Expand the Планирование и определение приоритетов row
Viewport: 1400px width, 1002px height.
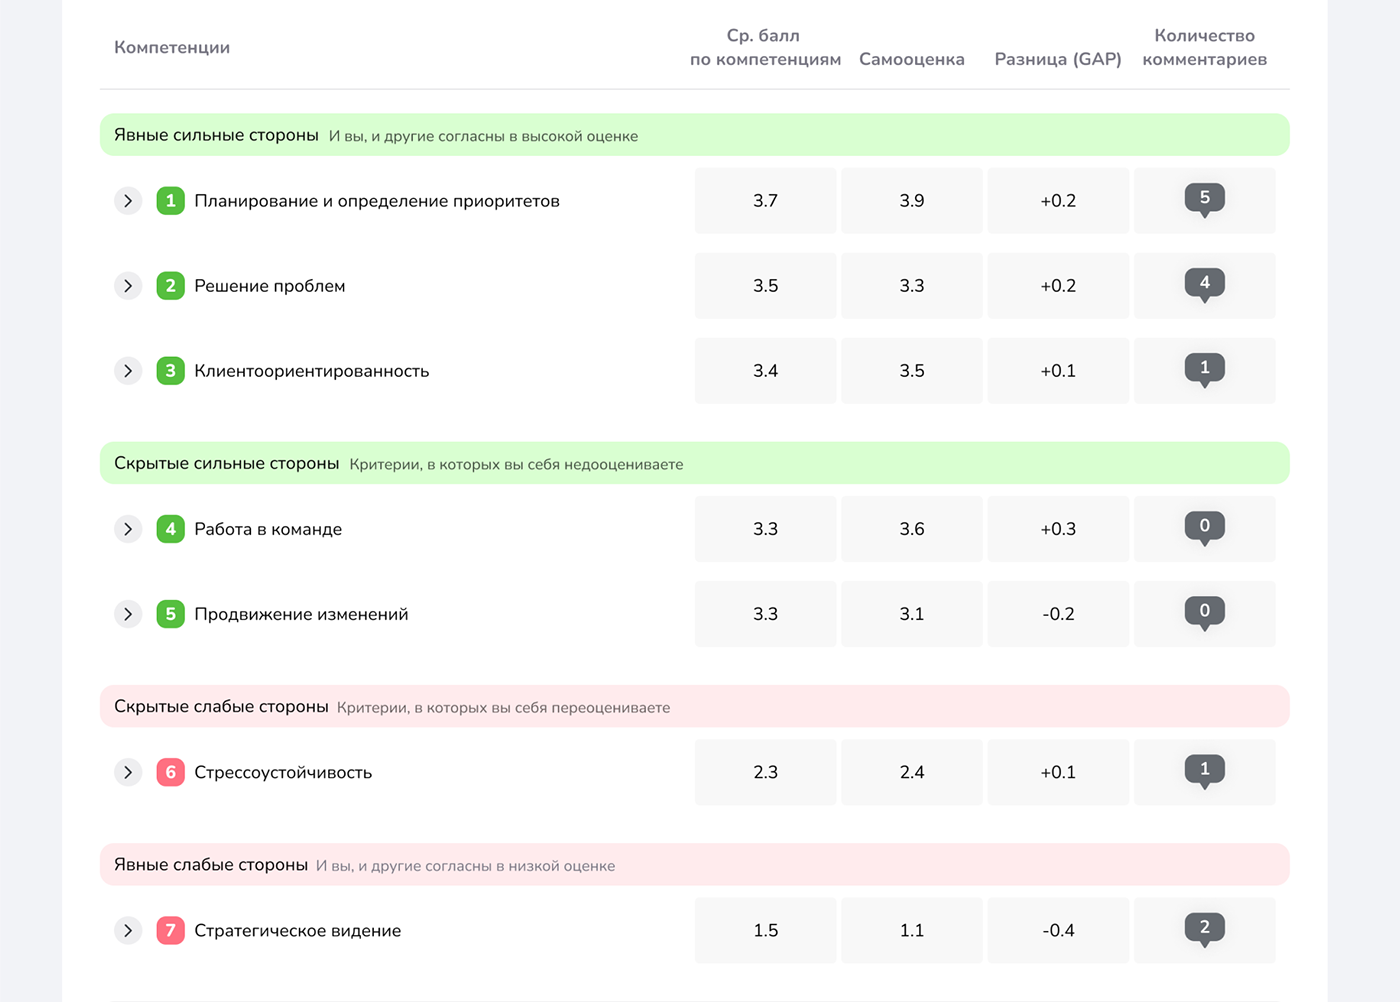pyautogui.click(x=128, y=200)
